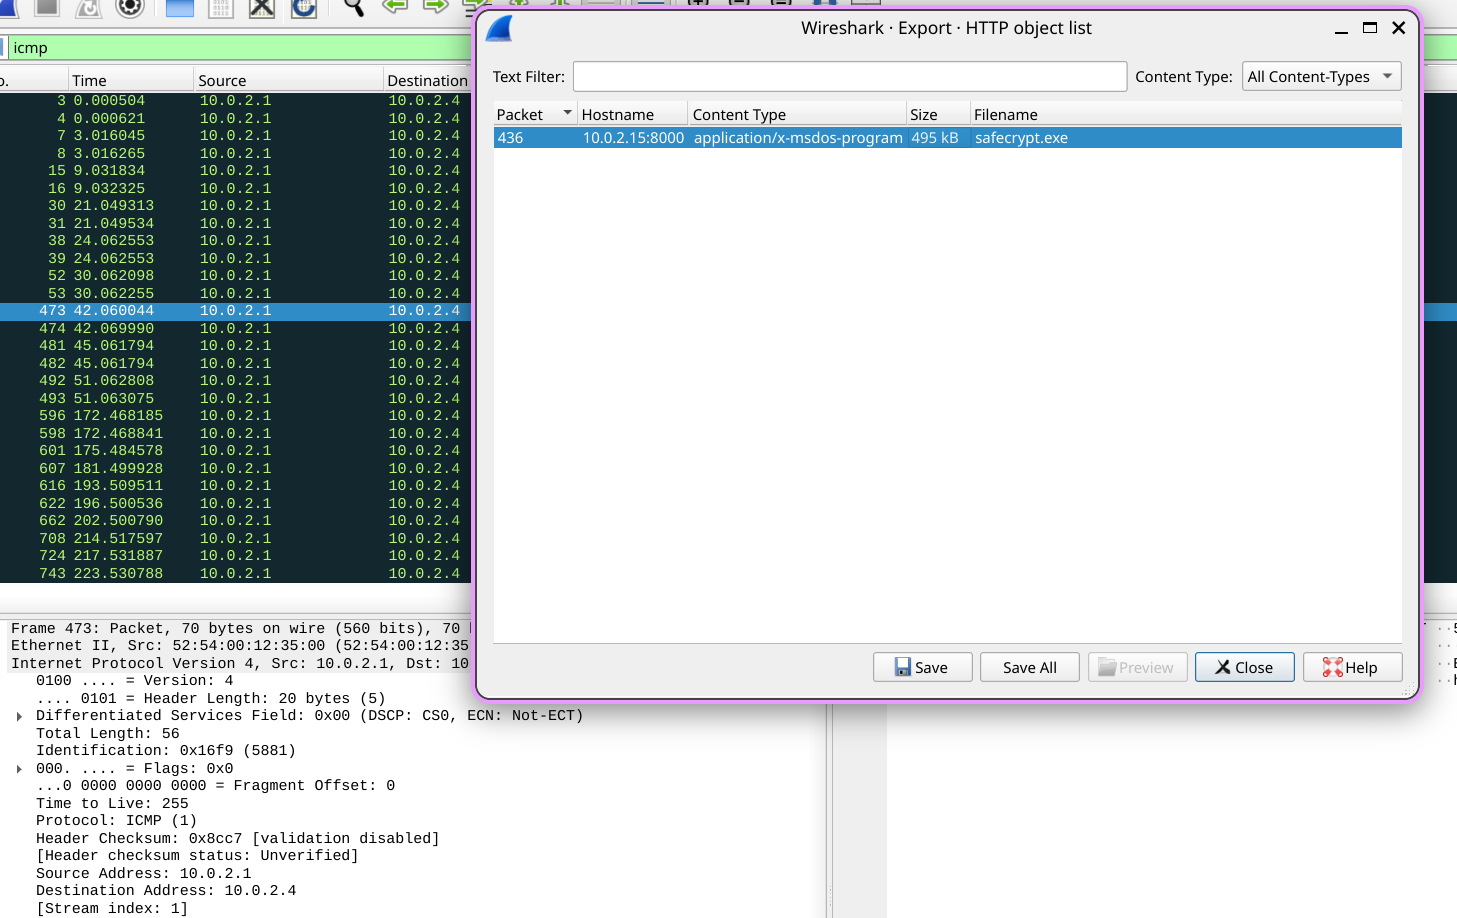1457x918 pixels.
Task: Go back in packet history
Action: 395,6
